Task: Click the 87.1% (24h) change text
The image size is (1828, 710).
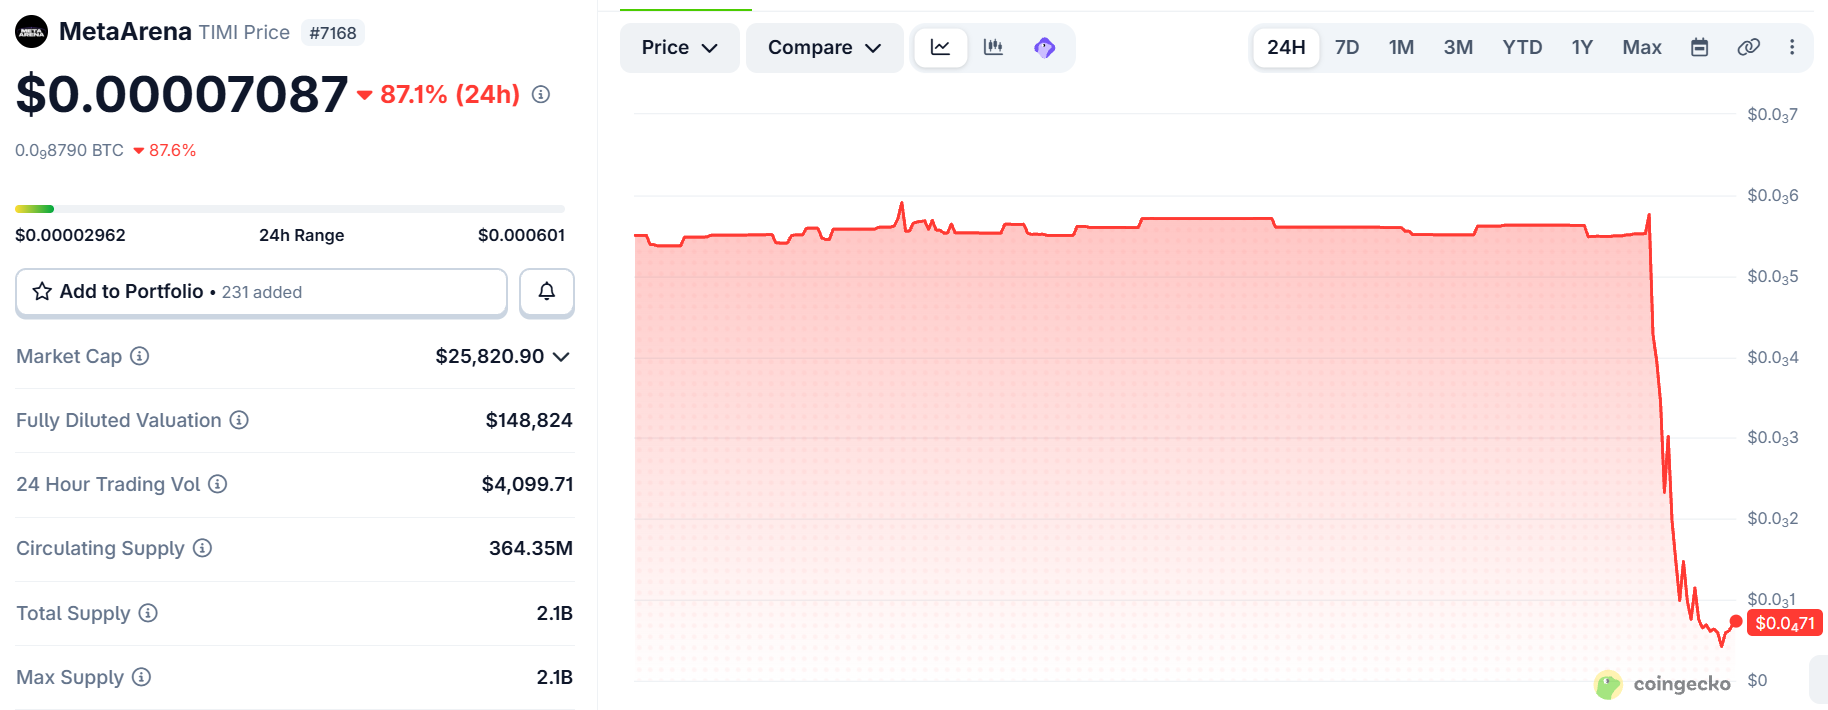Action: pyautogui.click(x=450, y=94)
